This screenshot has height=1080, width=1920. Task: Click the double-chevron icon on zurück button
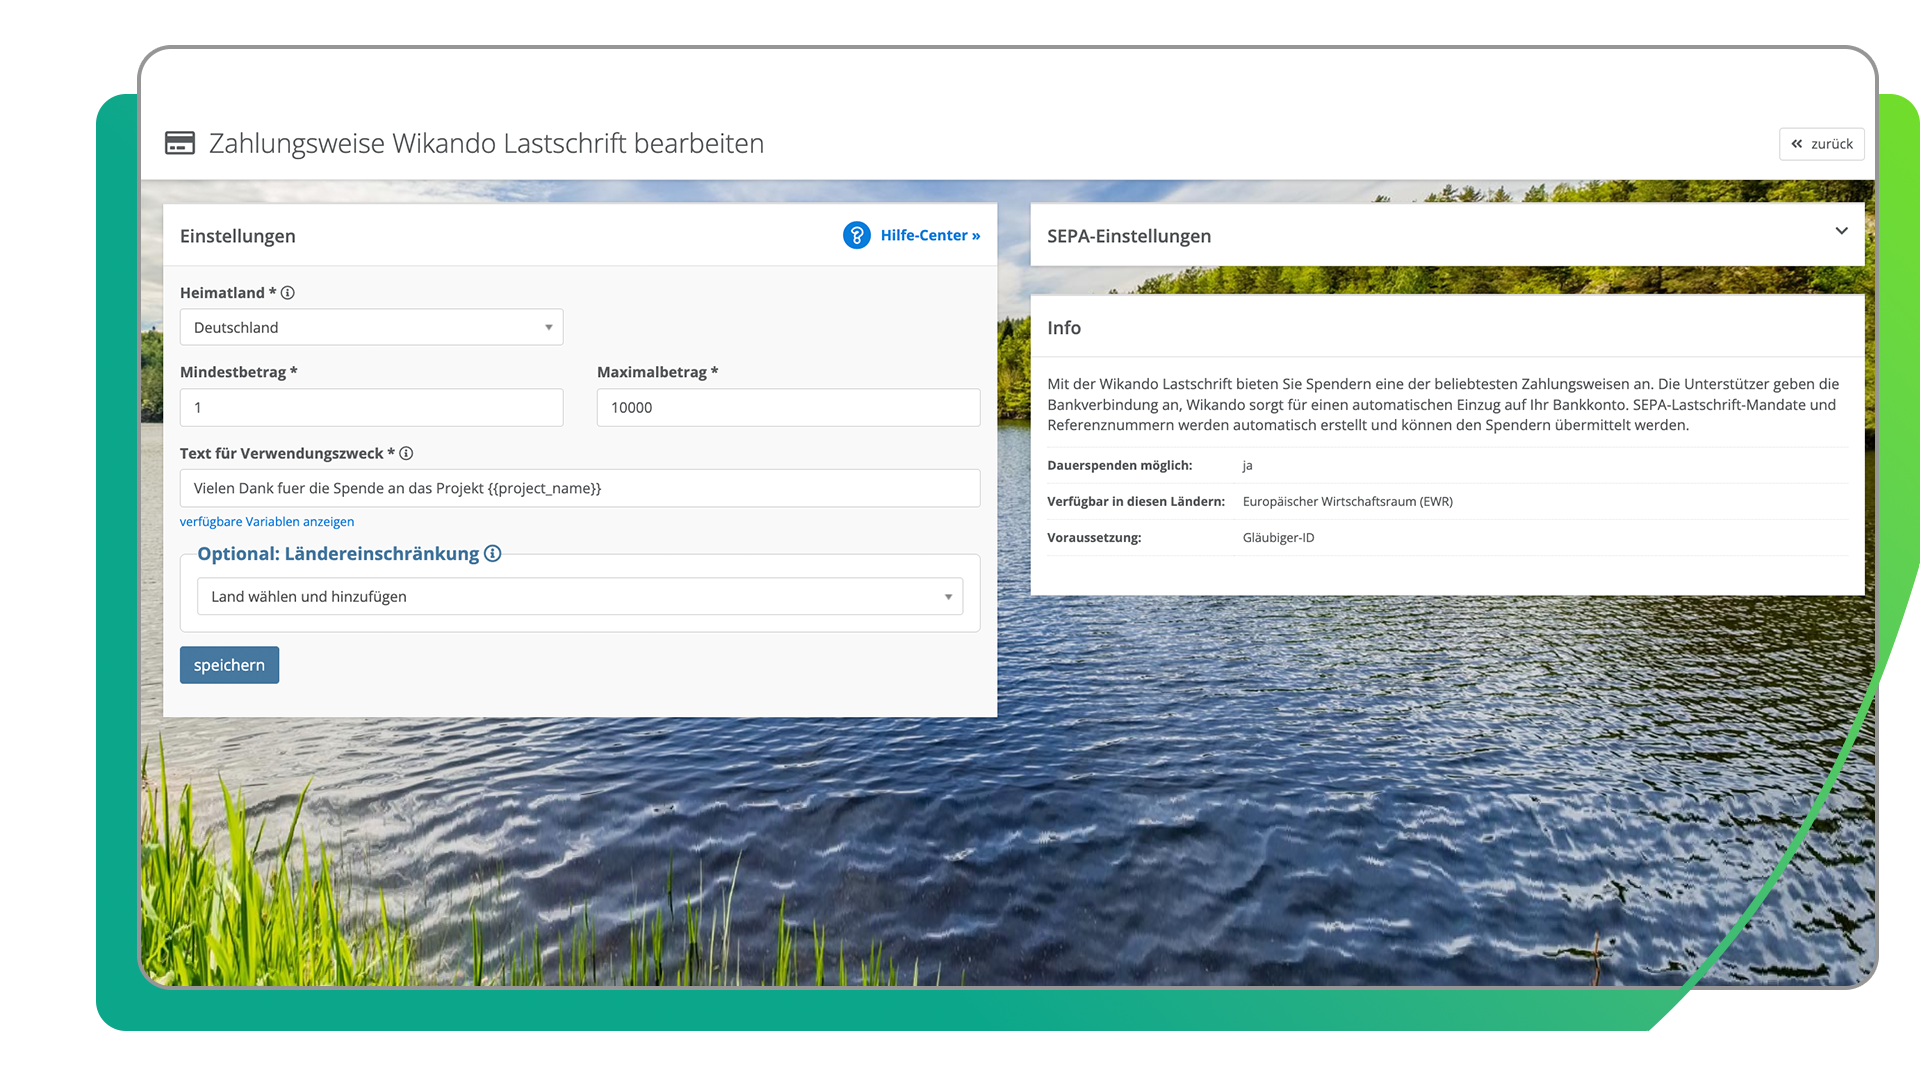1797,144
